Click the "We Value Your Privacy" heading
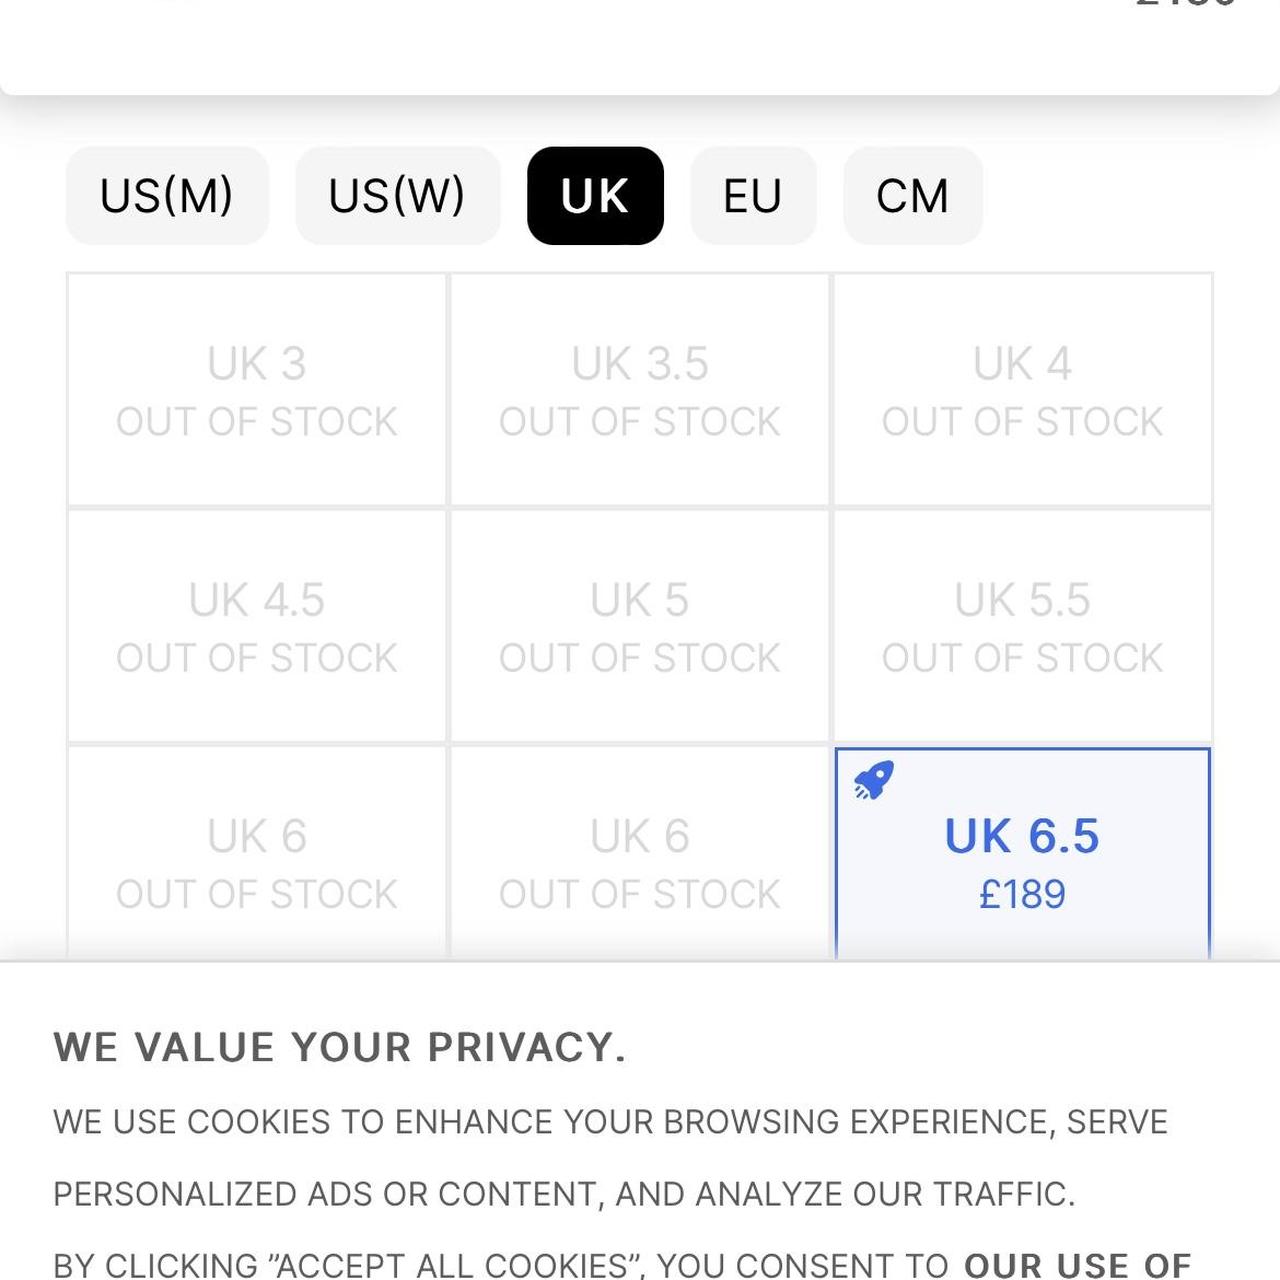The image size is (1280, 1280). 340,1047
